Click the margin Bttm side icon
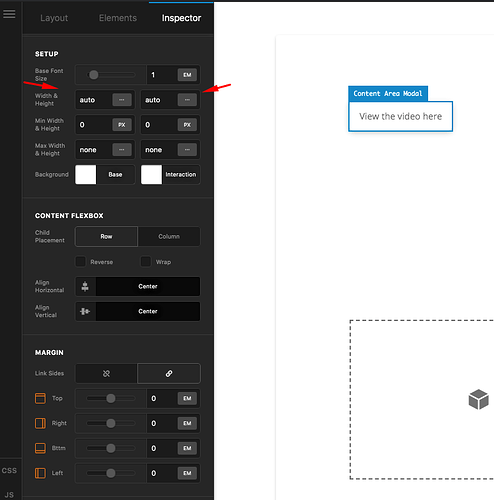Screen dimensions: 494x500 [x=40, y=448]
